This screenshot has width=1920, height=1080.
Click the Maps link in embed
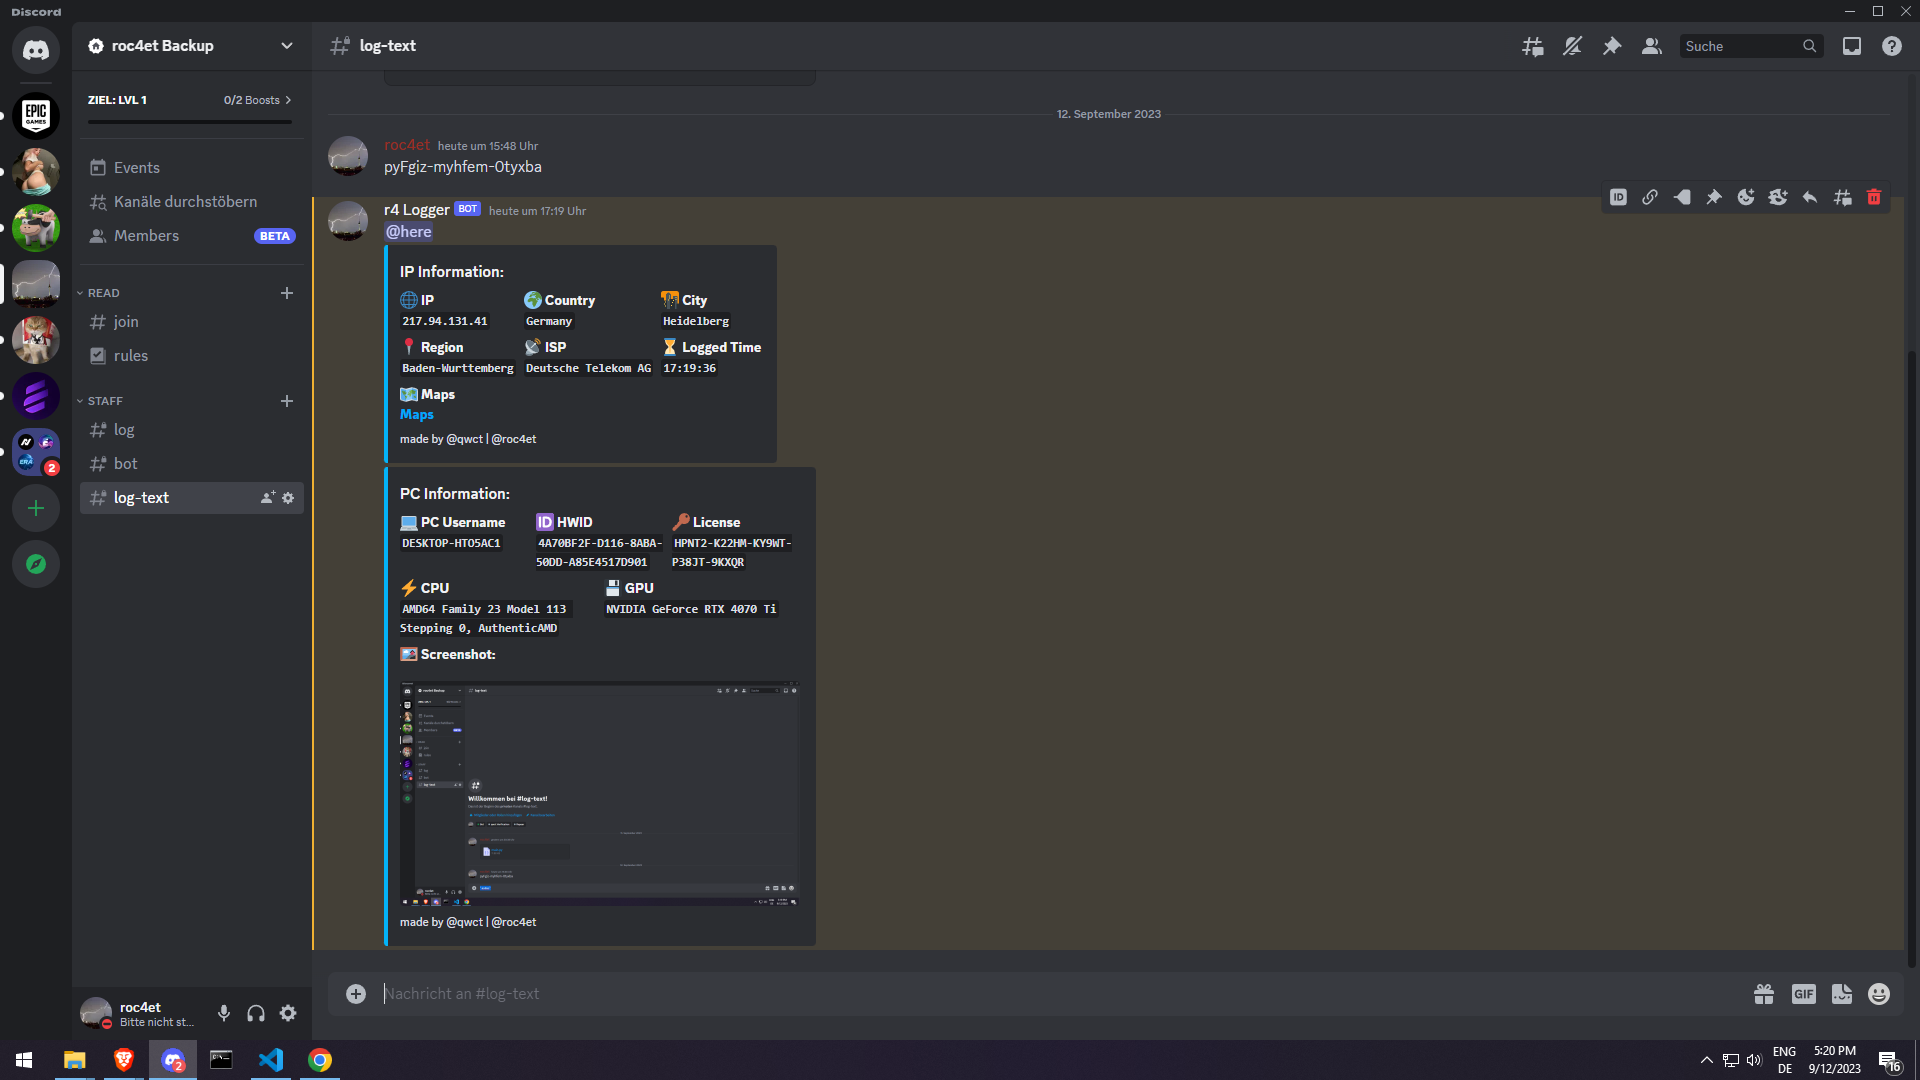click(x=417, y=415)
